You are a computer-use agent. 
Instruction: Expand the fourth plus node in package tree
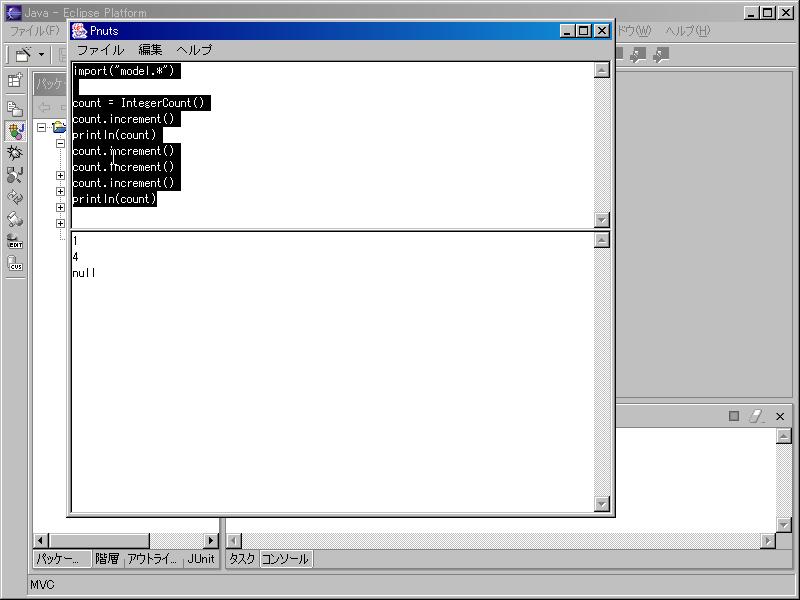(60, 223)
